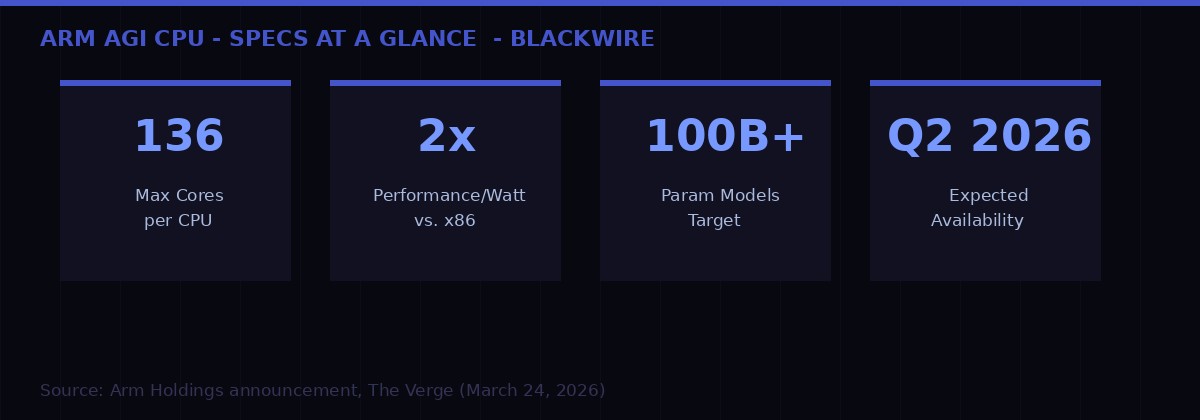Click the blue strip at the page top
The image size is (1200, 420).
pyautogui.click(x=600, y=3)
